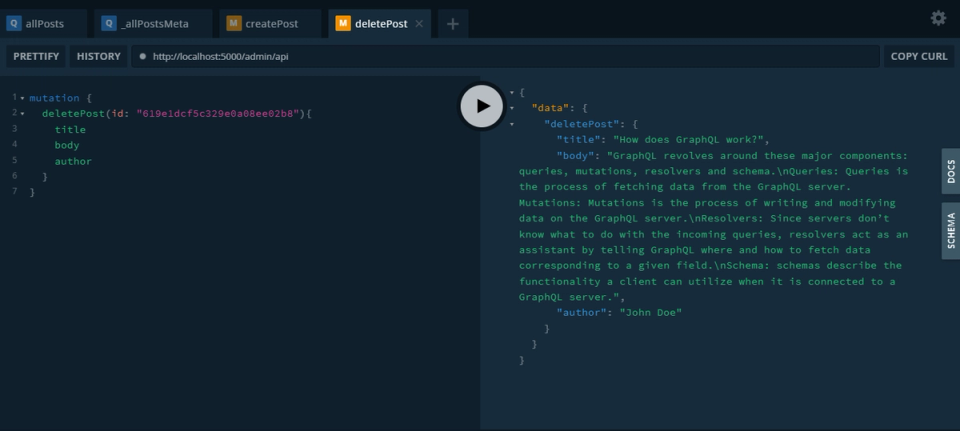Click the "body" key in response

click(575, 156)
